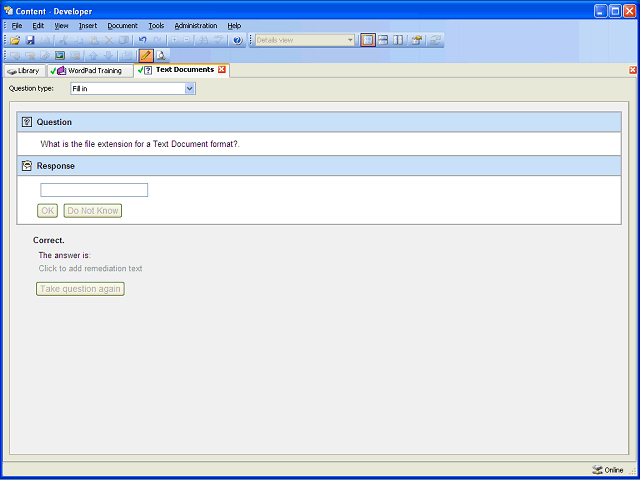Click the scissors Cut icon
Screen dimensions: 640x480
(63, 40)
